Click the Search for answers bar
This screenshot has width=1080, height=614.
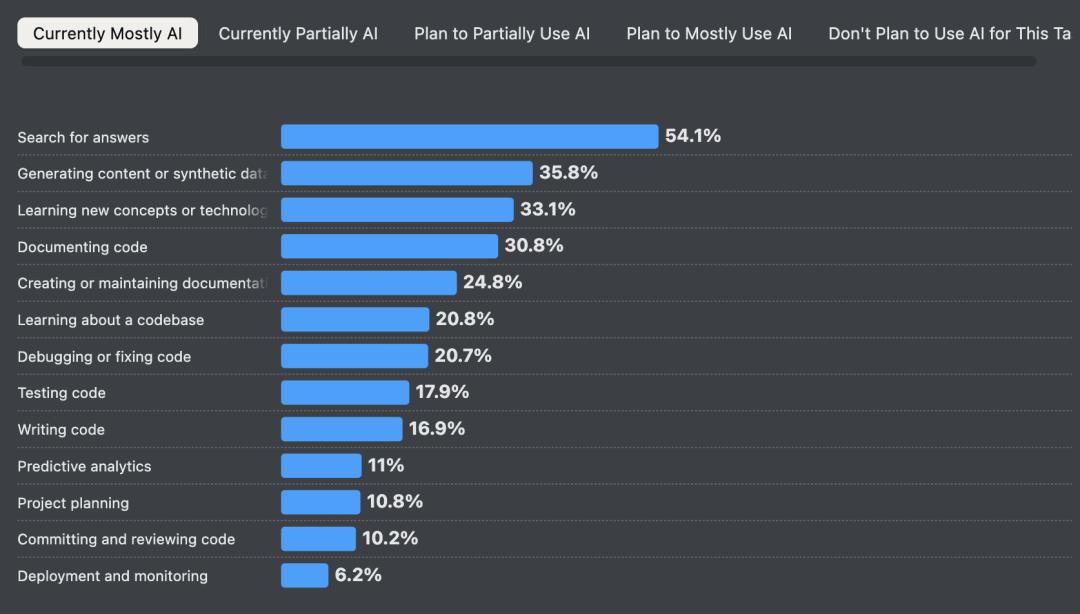tap(470, 135)
